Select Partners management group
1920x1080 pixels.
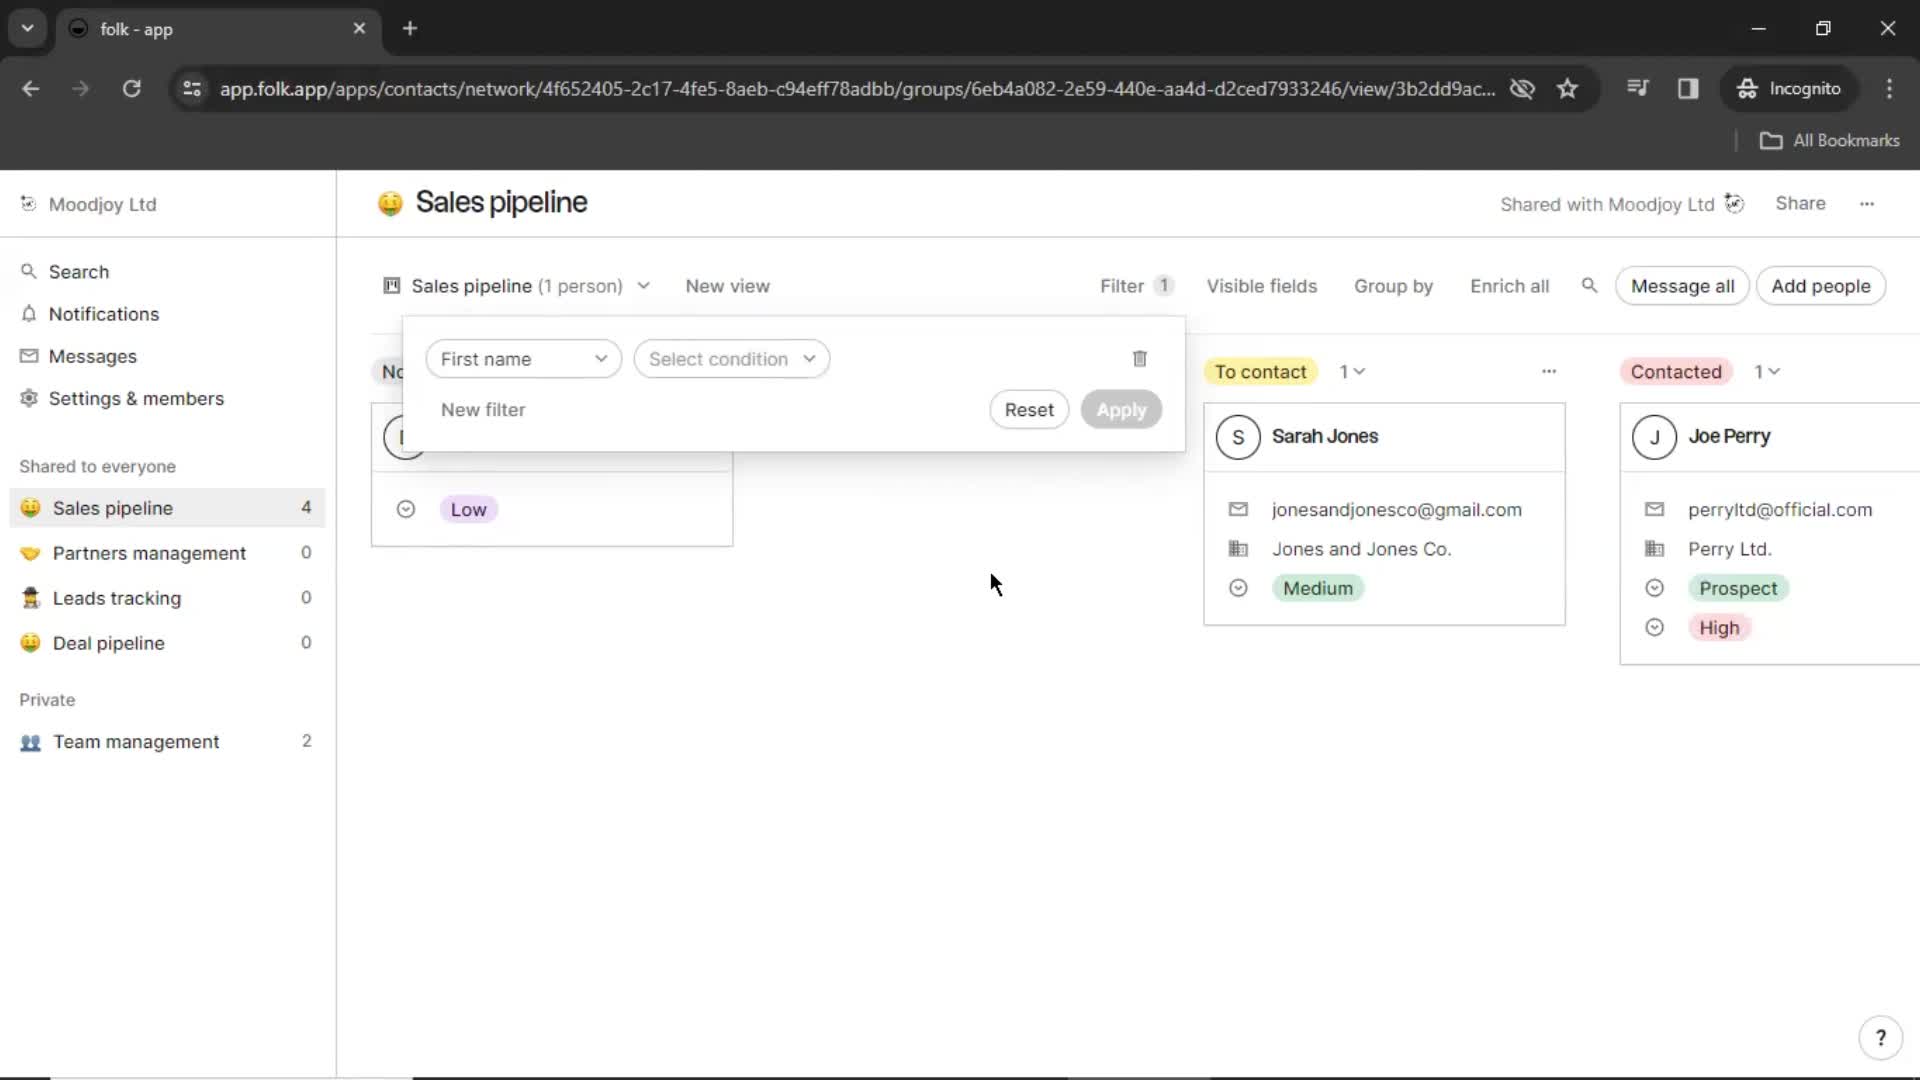[x=167, y=553]
